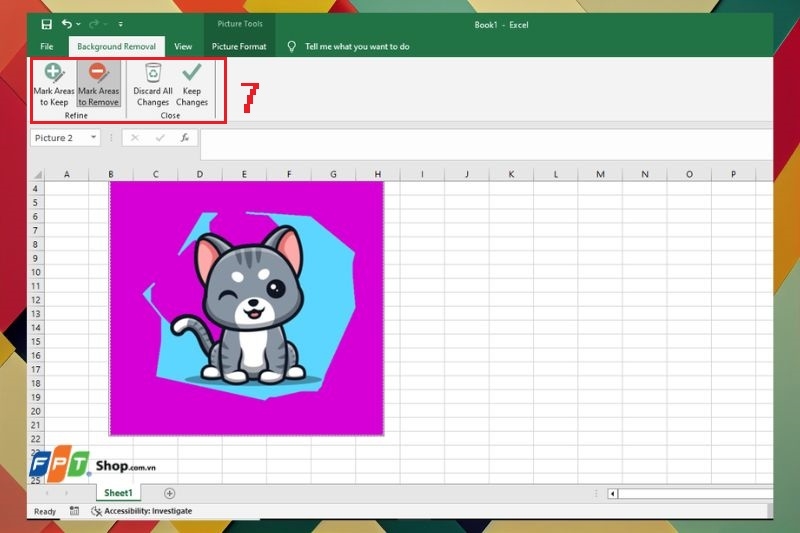Open the File tab

47,46
